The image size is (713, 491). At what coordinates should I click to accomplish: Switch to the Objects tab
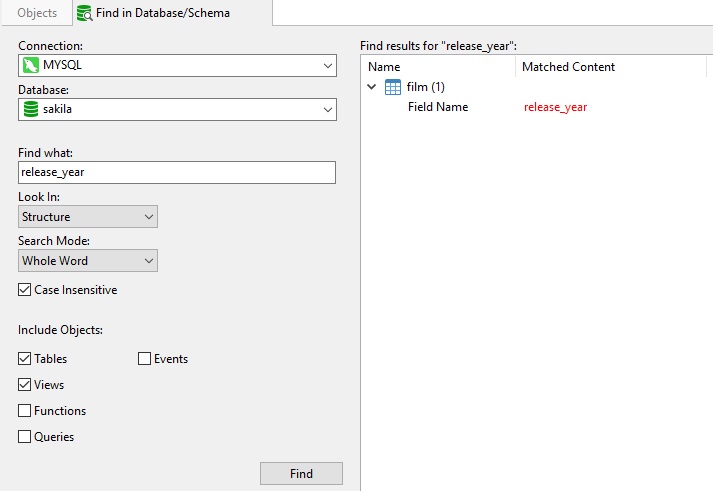click(37, 13)
